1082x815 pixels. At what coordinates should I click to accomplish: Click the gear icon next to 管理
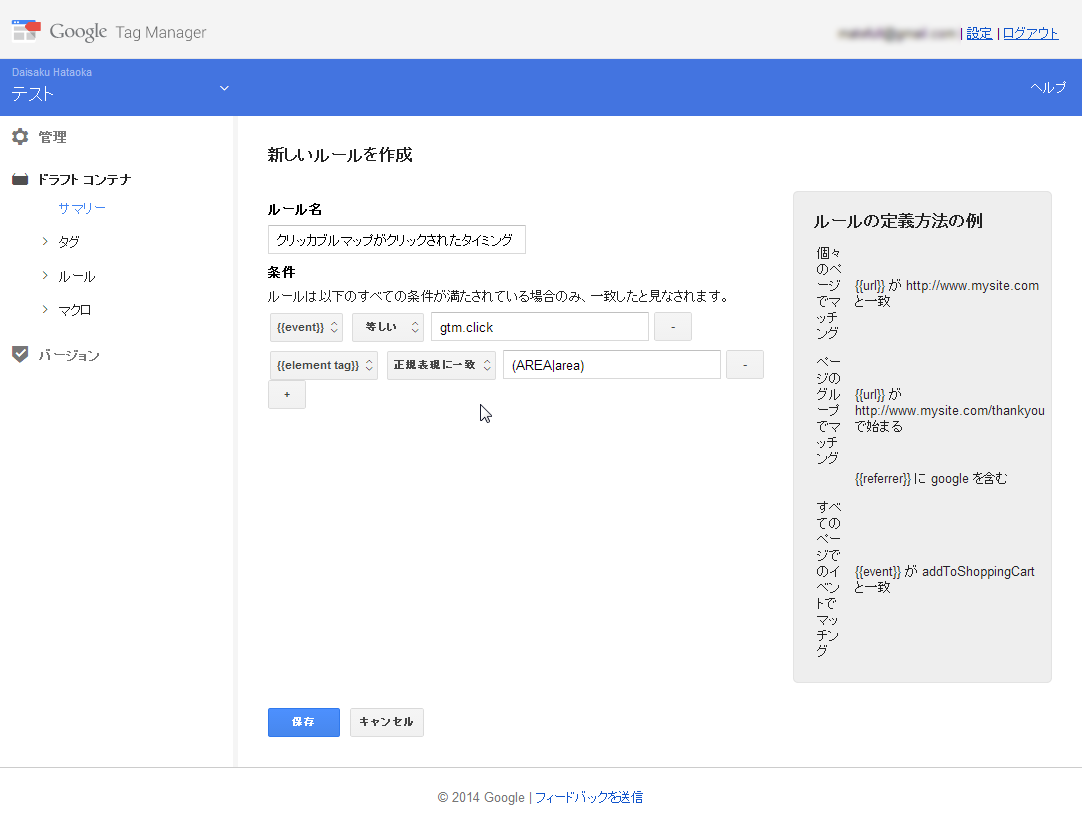[20, 137]
